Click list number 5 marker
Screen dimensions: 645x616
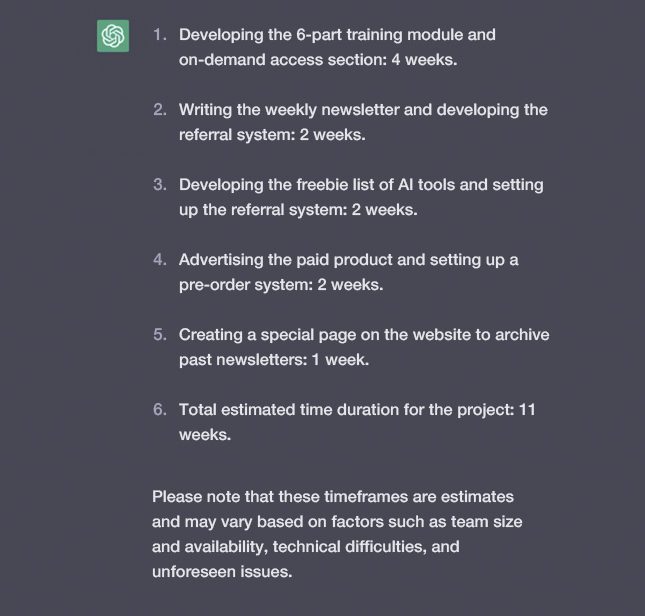point(160,335)
